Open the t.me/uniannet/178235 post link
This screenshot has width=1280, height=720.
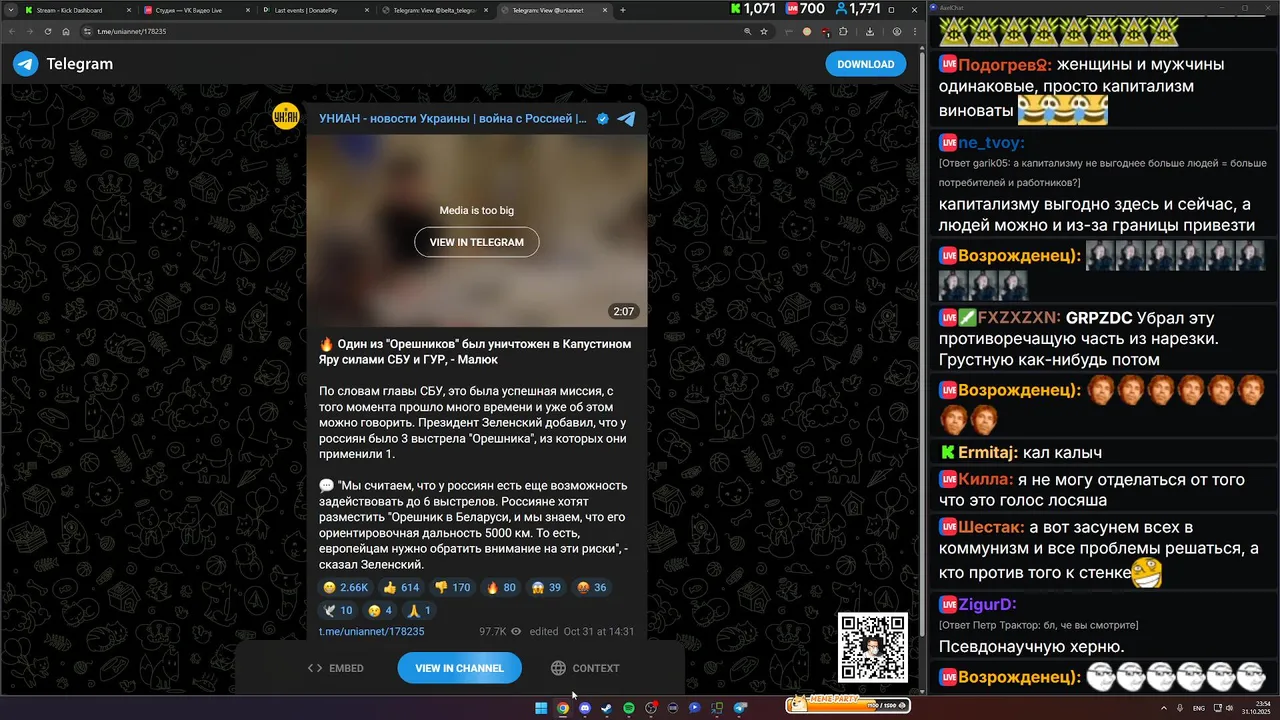[372, 632]
